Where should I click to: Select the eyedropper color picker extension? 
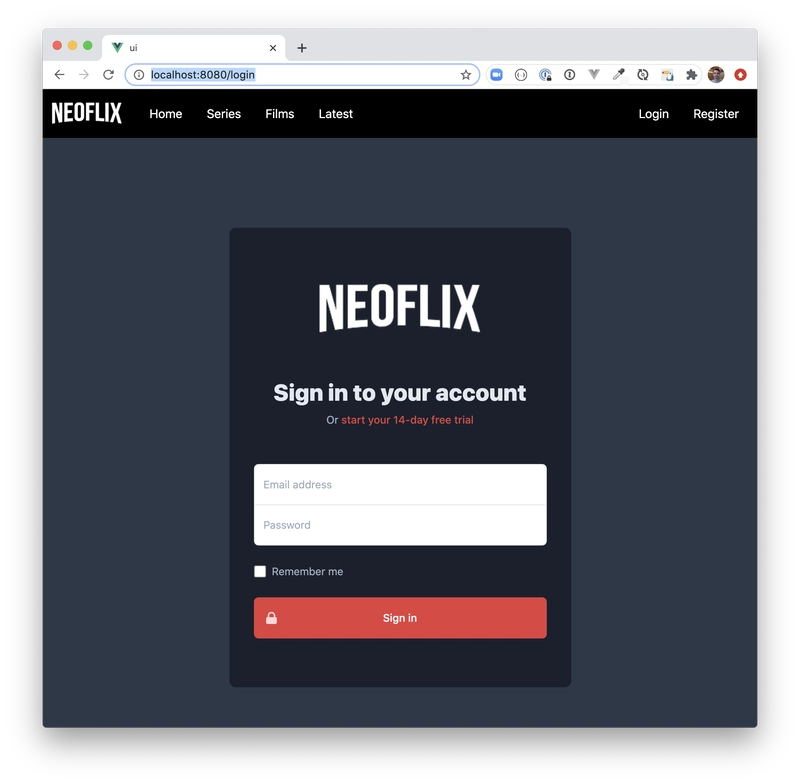tap(618, 75)
